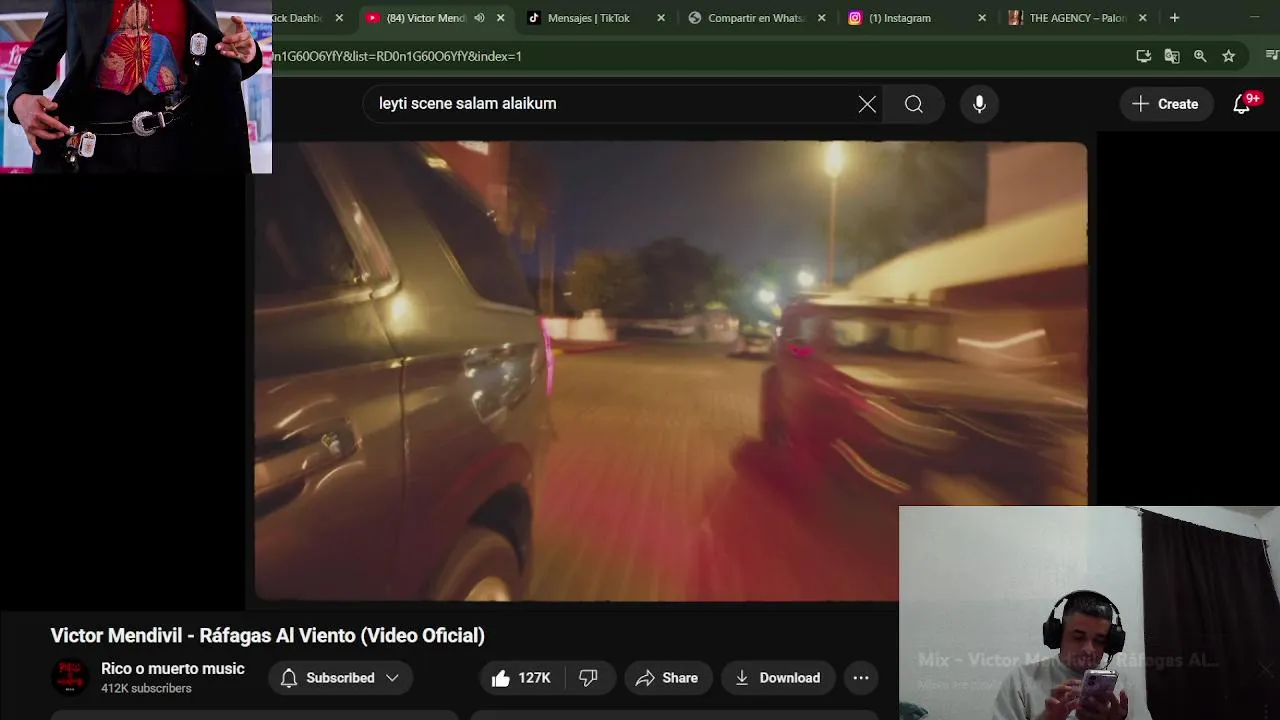Select the Victor Mendivil YouTube tab
1280x720 pixels.
[x=426, y=18]
